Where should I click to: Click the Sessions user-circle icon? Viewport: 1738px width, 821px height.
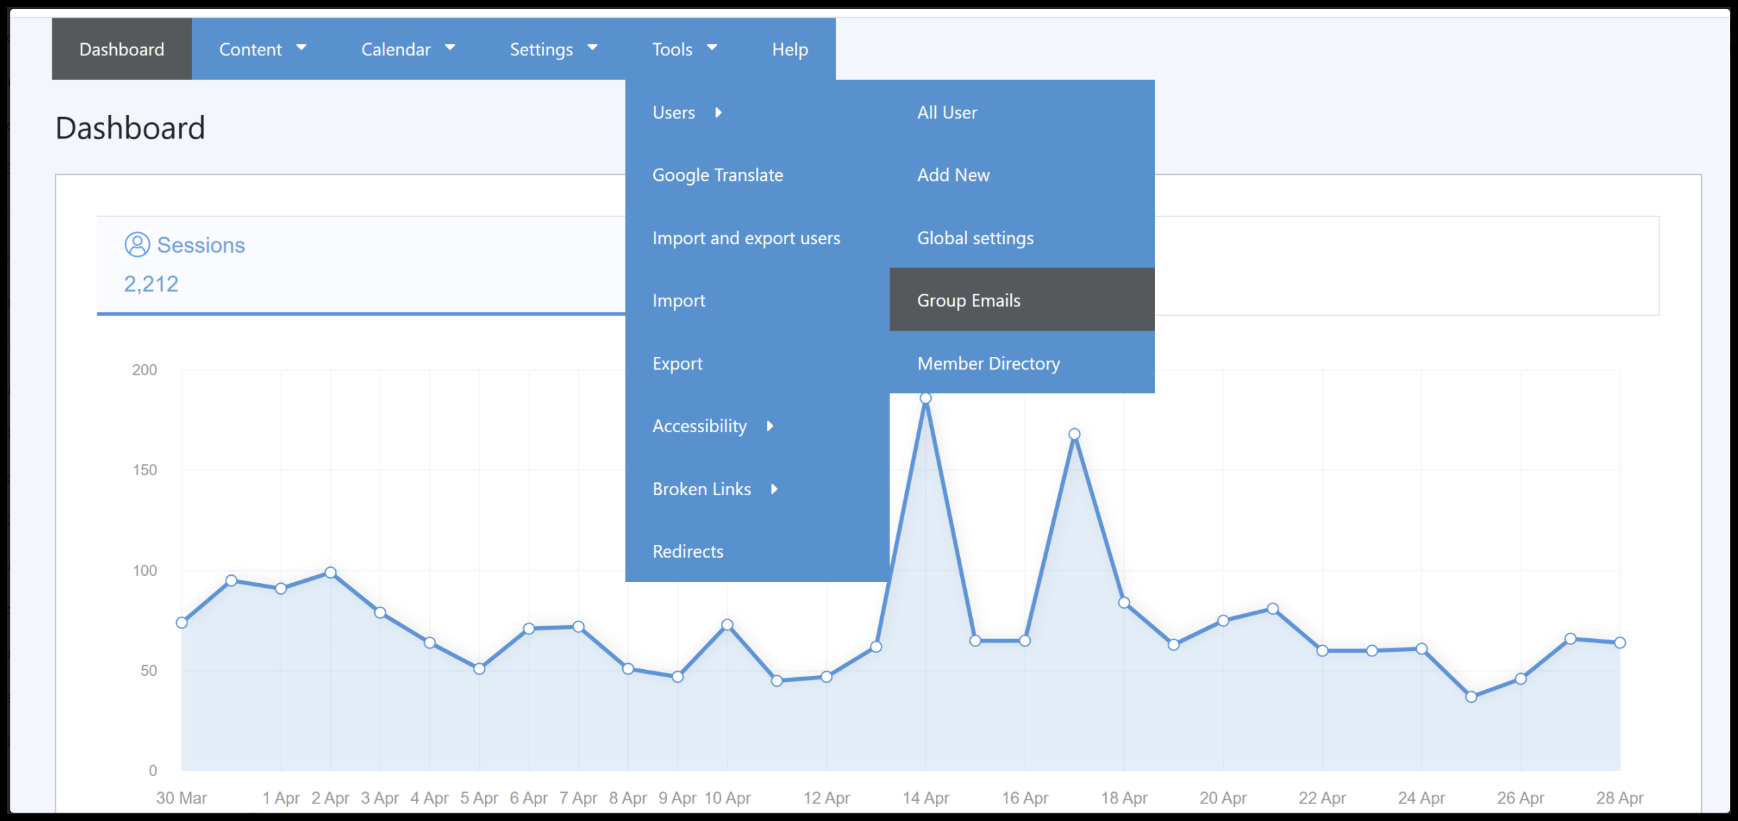pos(137,245)
